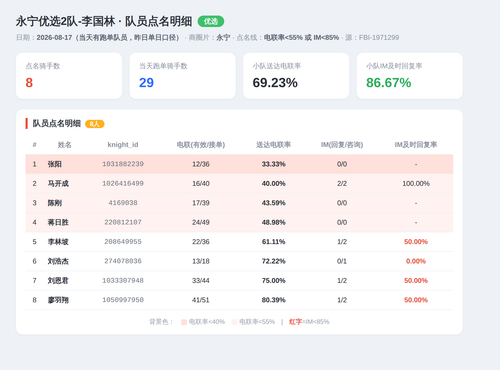Click the red 50.00% in 李林坡's row
Image resolution: width=500 pixels, height=370 pixels.
pos(416,242)
